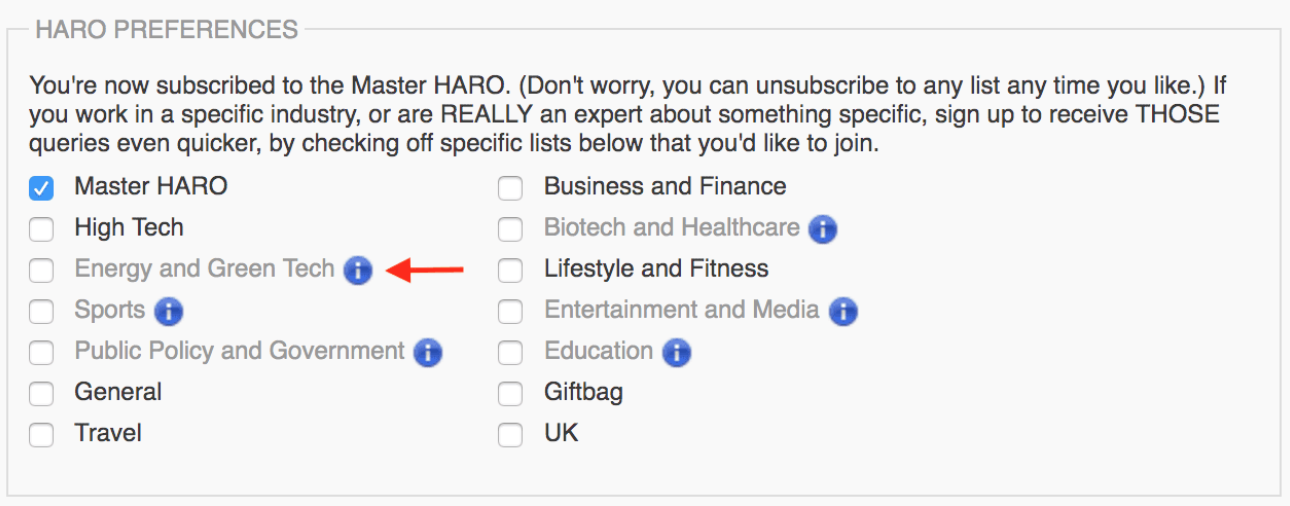Viewport: 1290px width, 506px height.
Task: Enable the High Tech checkbox
Action: point(41,230)
